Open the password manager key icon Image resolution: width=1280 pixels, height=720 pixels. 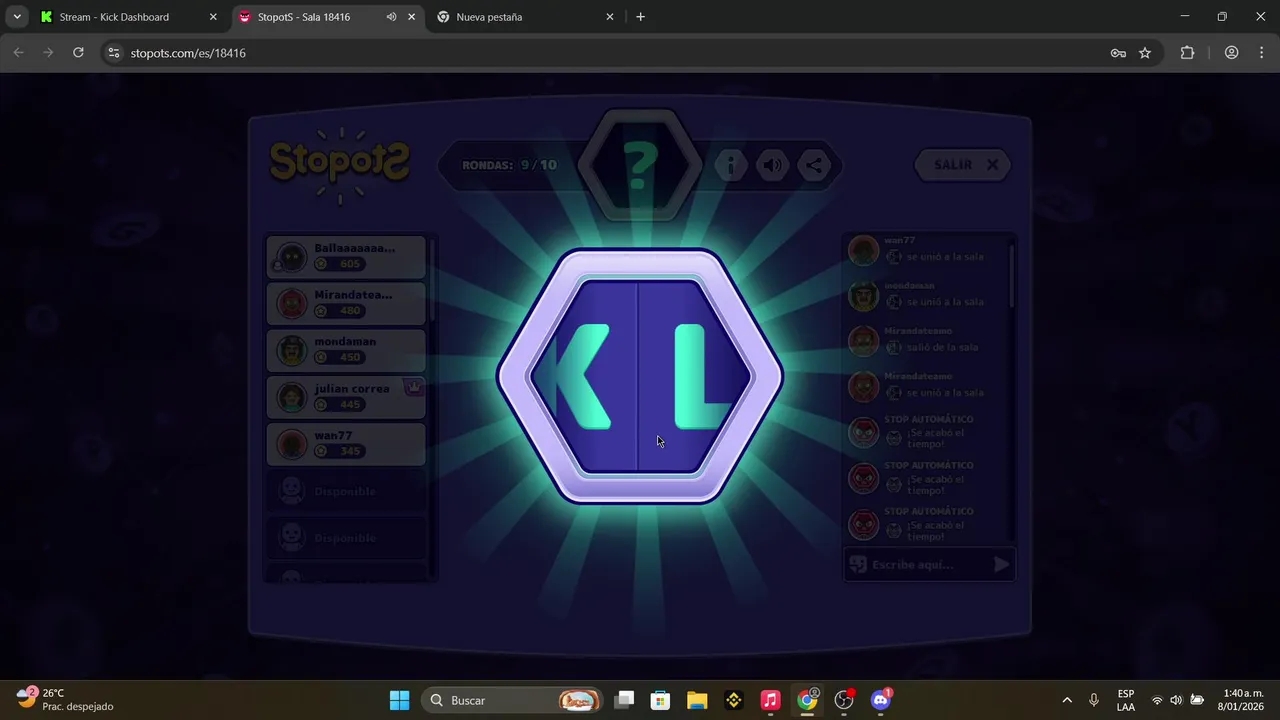(1118, 53)
